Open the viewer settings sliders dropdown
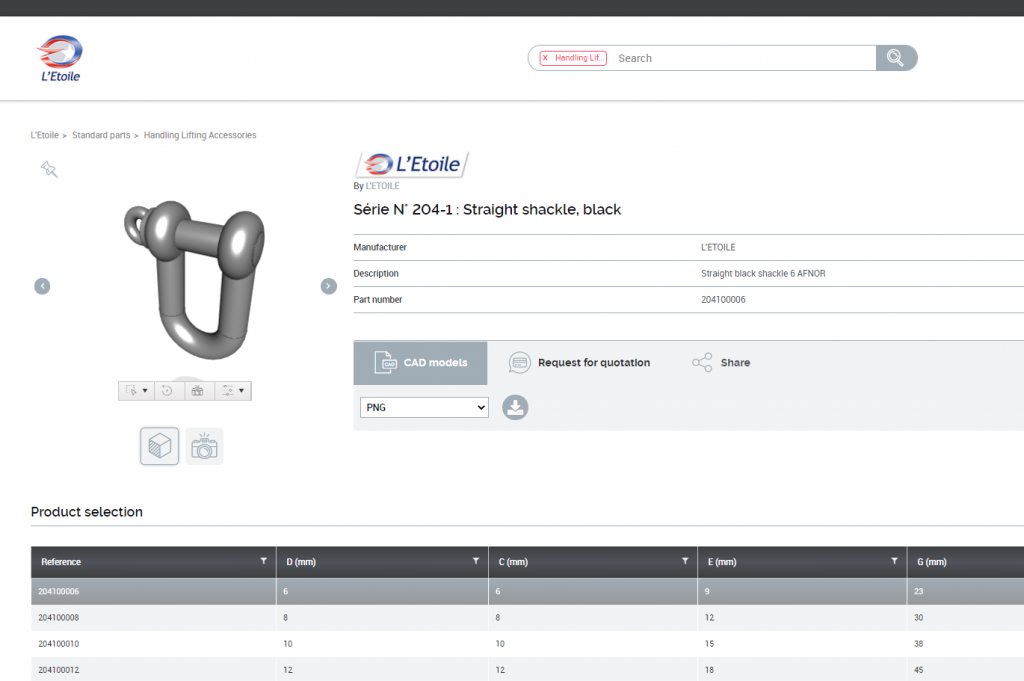 point(233,391)
